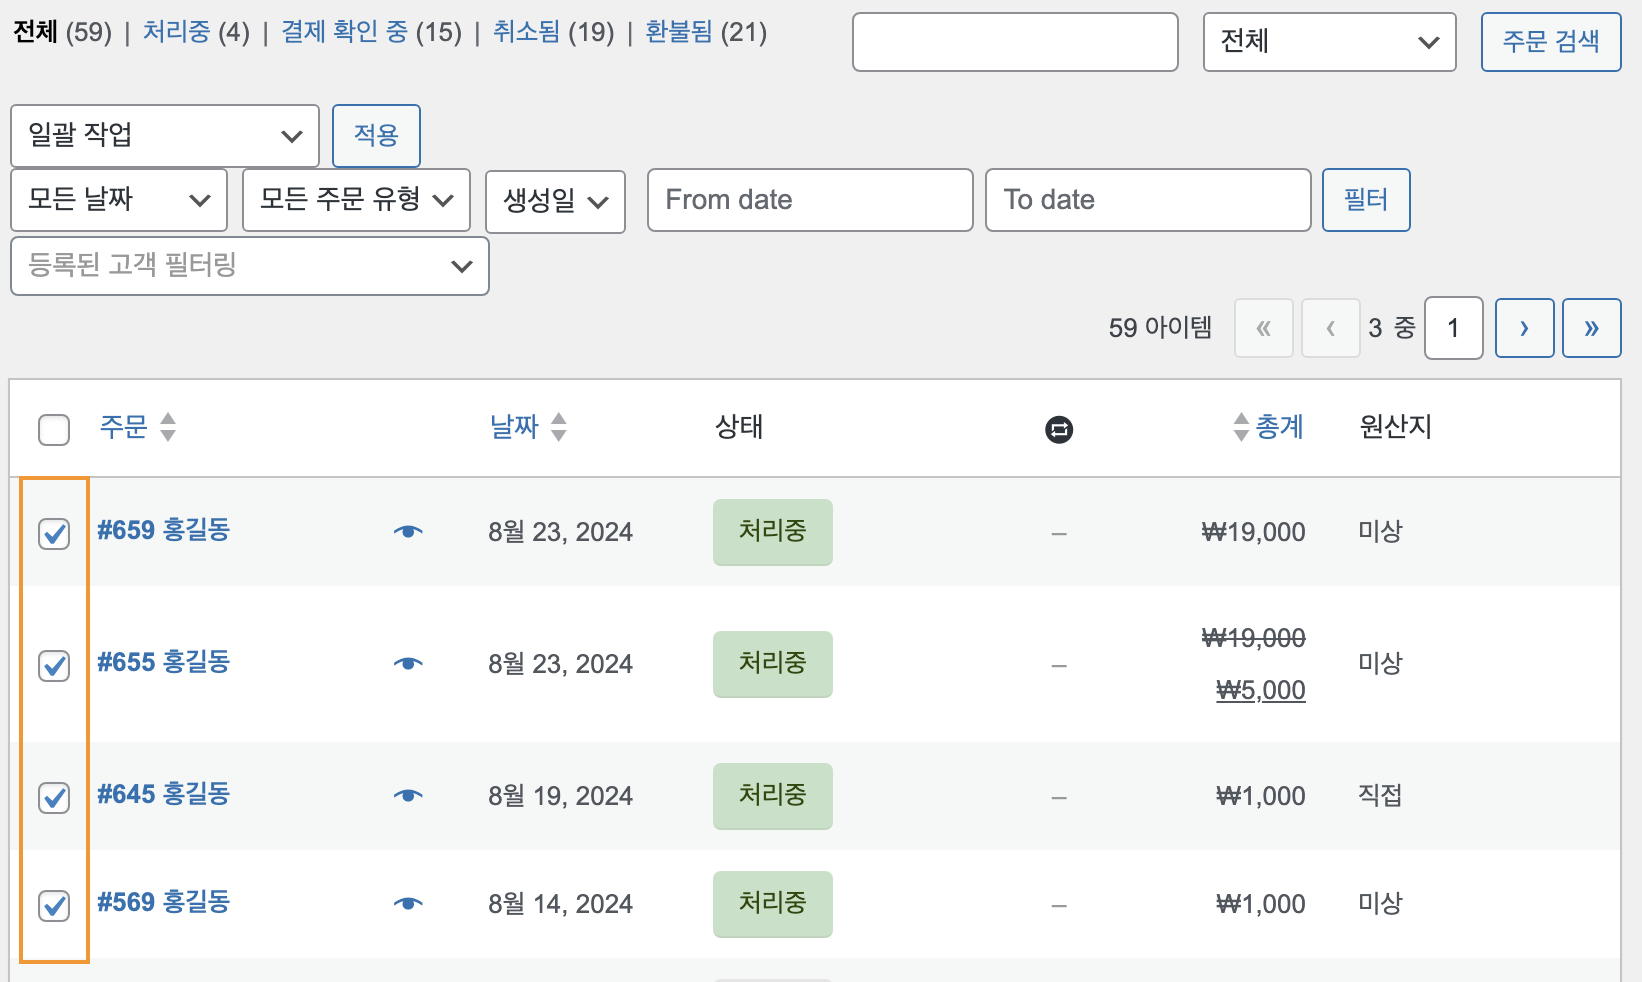Show 환불됨 (21) orders filter
The image size is (1642, 982).
pos(706,32)
